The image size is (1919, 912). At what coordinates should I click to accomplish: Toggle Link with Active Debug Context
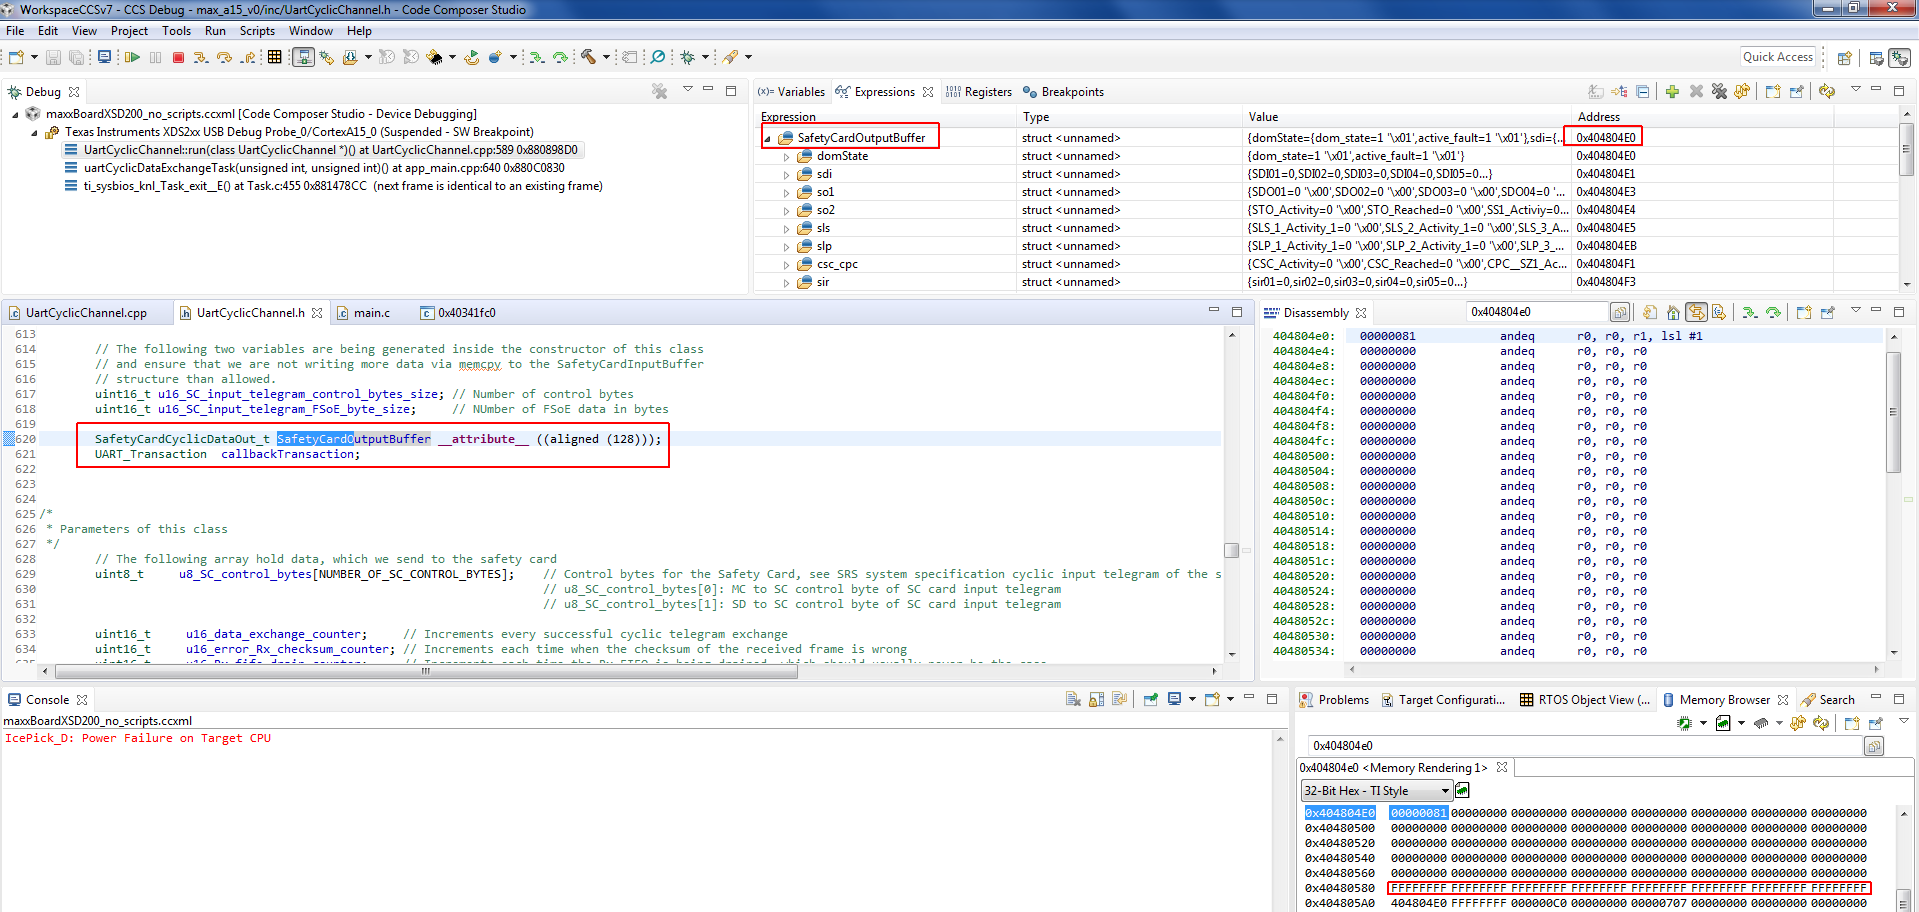(x=1696, y=313)
